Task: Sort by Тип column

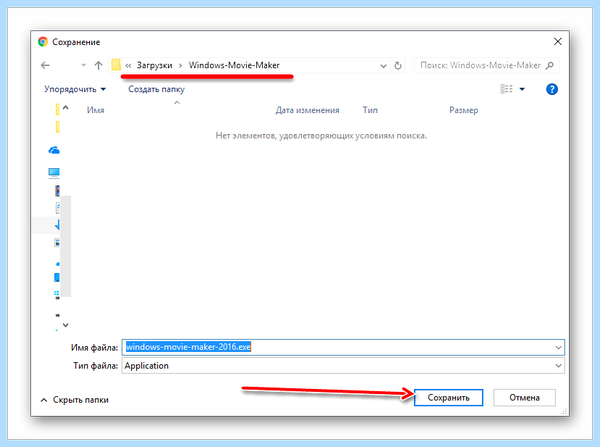Action: pos(370,110)
